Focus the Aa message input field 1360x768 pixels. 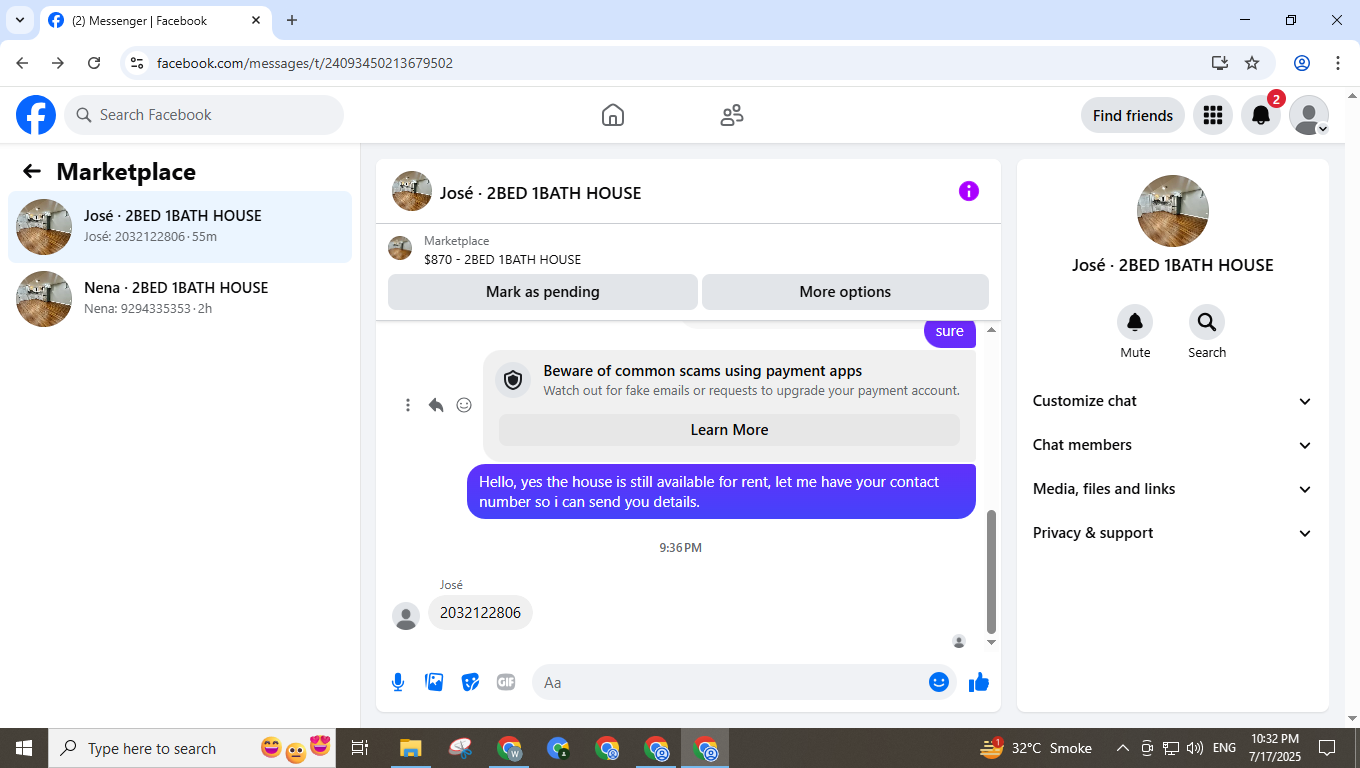(x=730, y=682)
